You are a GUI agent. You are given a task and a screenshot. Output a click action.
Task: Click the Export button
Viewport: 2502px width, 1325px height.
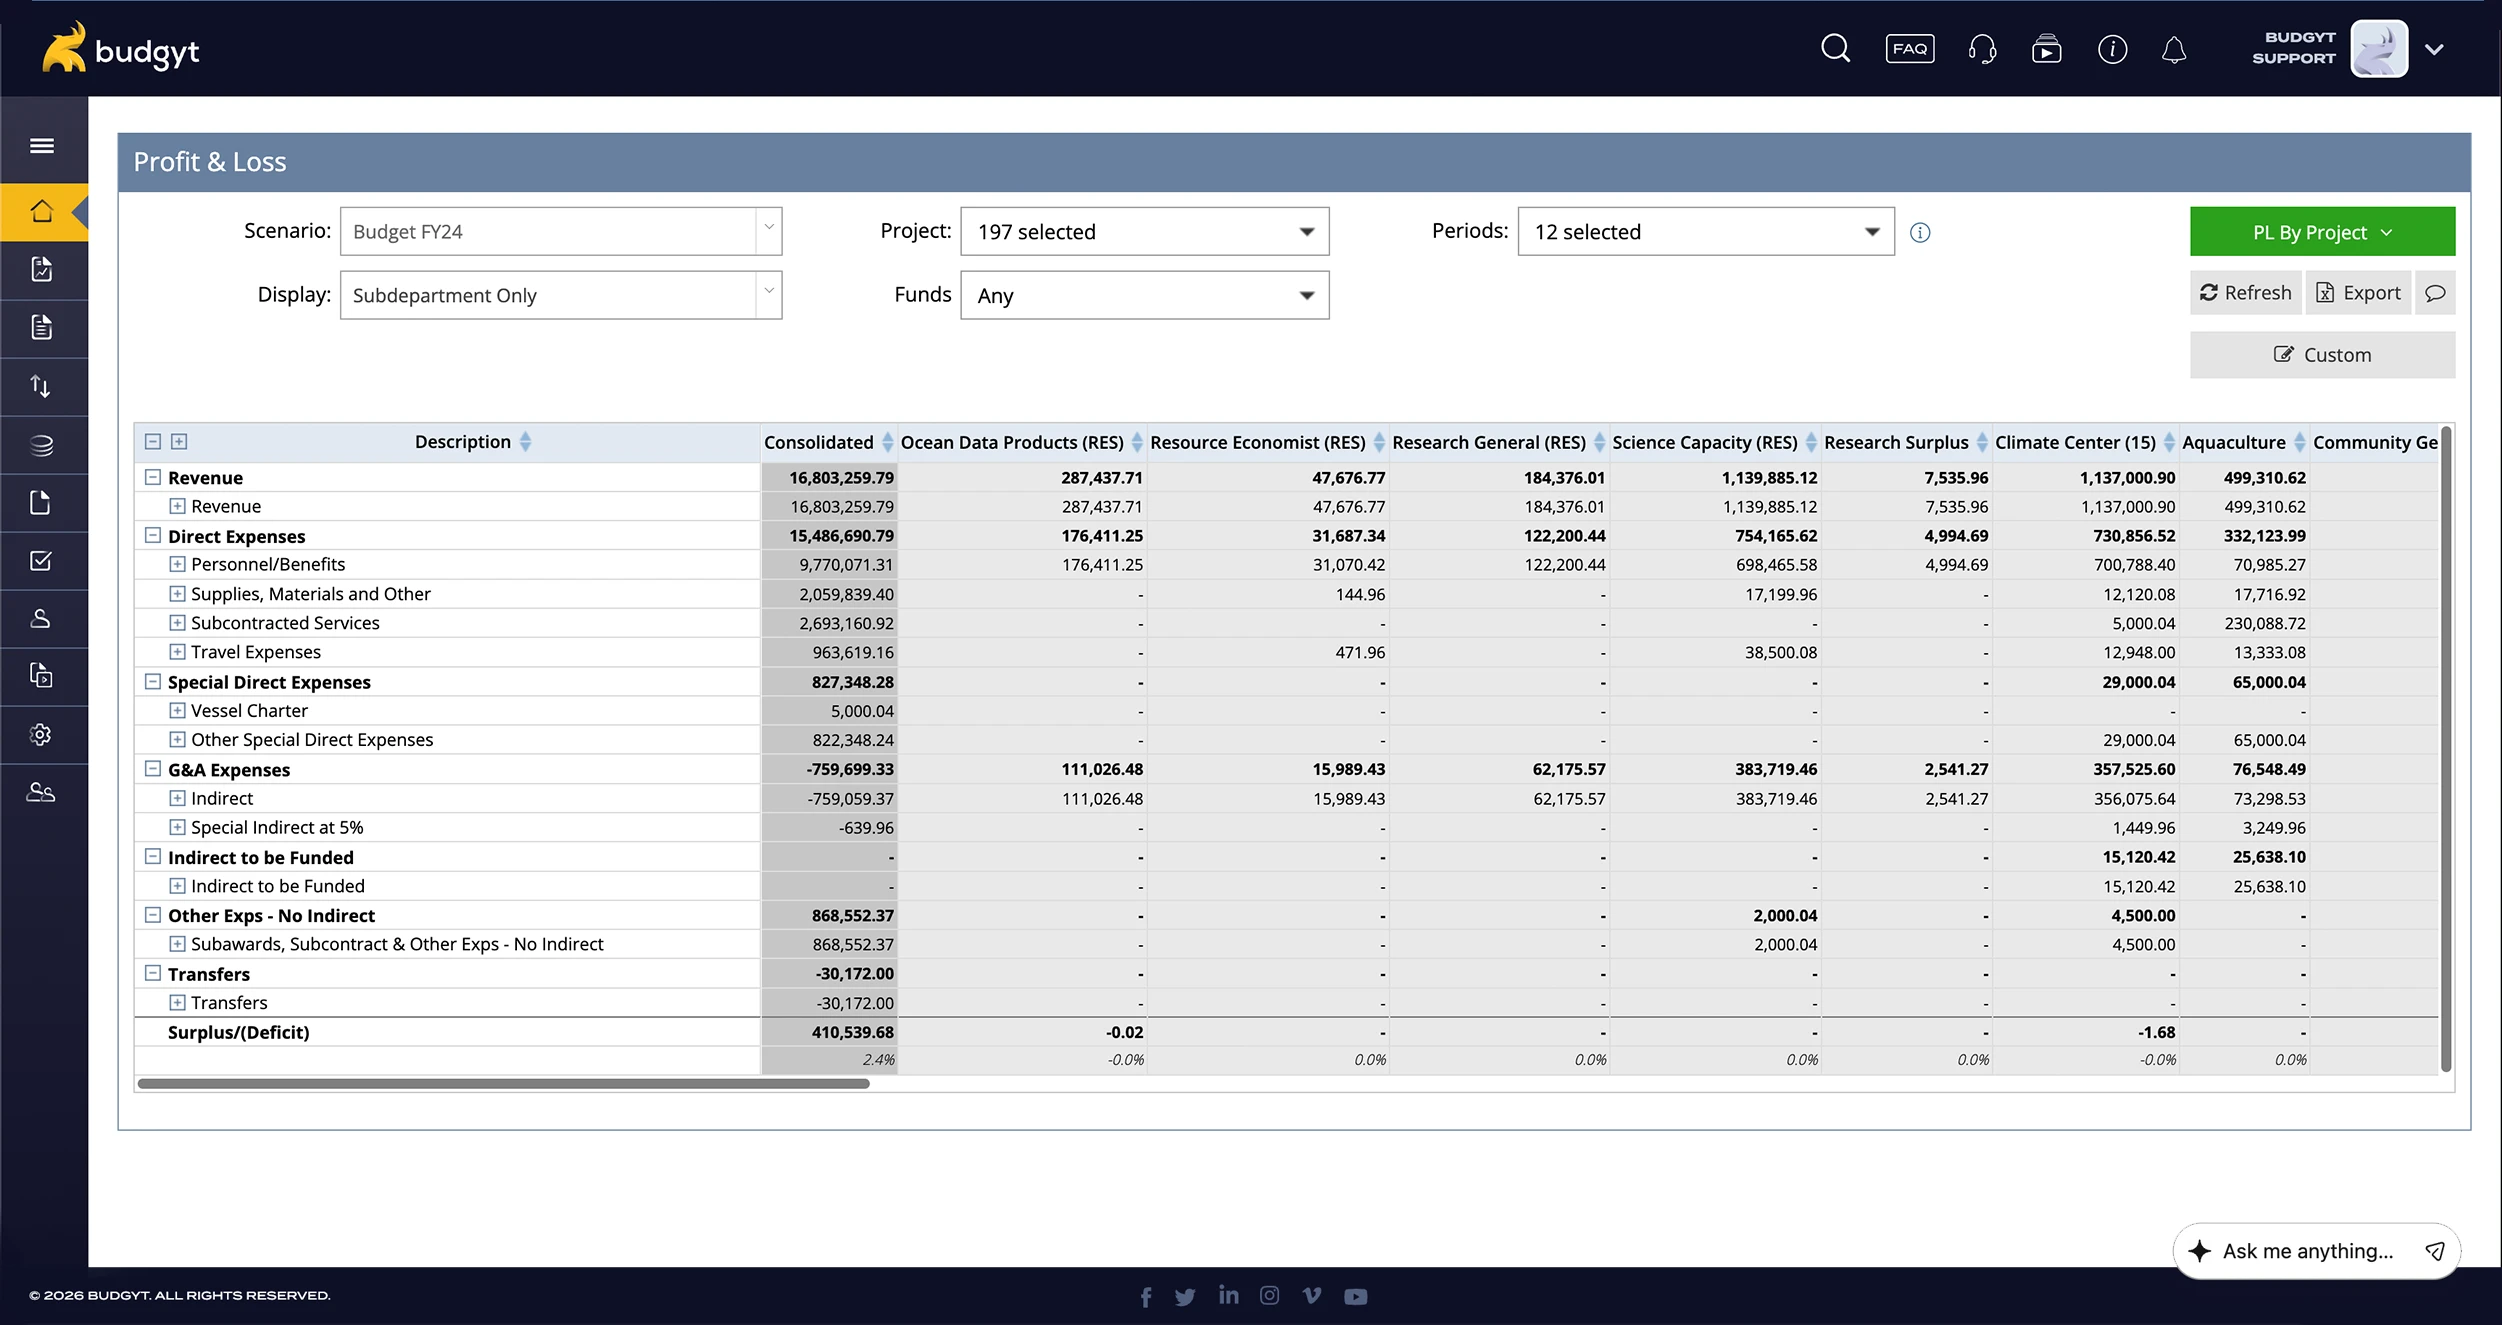2358,293
